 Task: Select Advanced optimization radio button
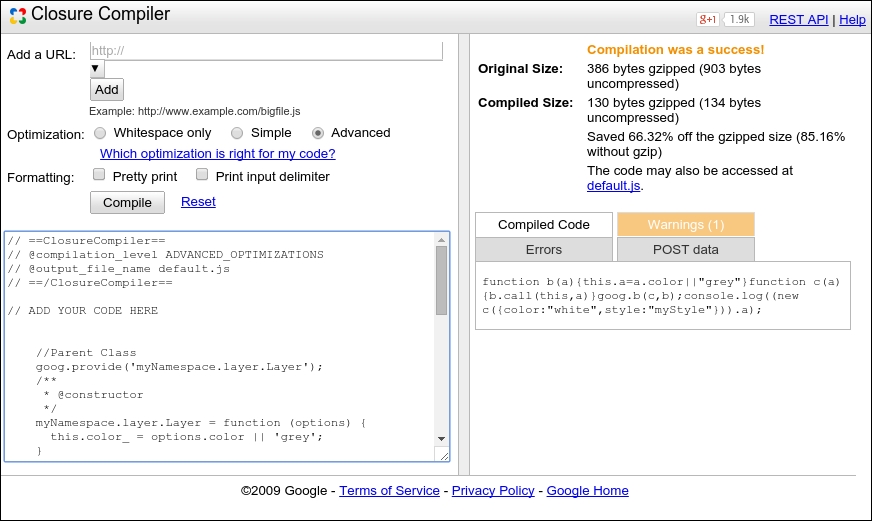click(318, 133)
